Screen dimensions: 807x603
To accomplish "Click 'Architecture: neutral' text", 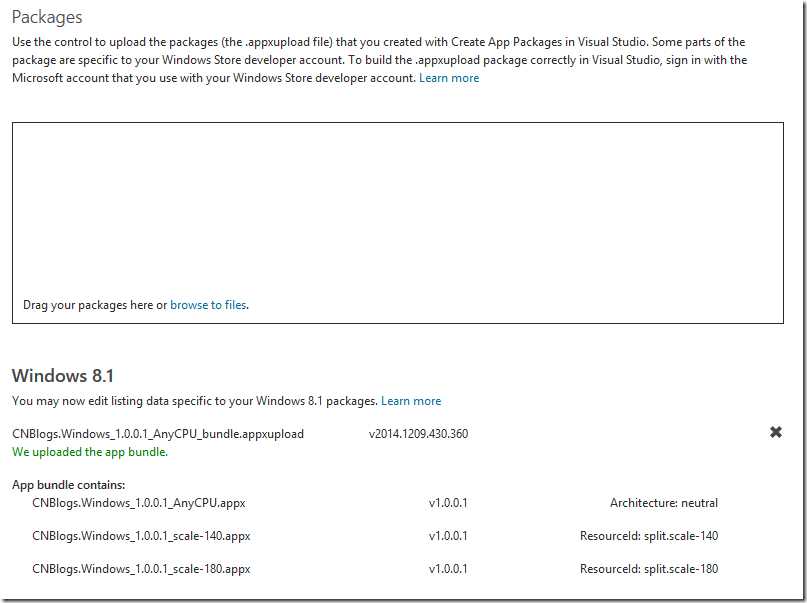I will coord(664,503).
